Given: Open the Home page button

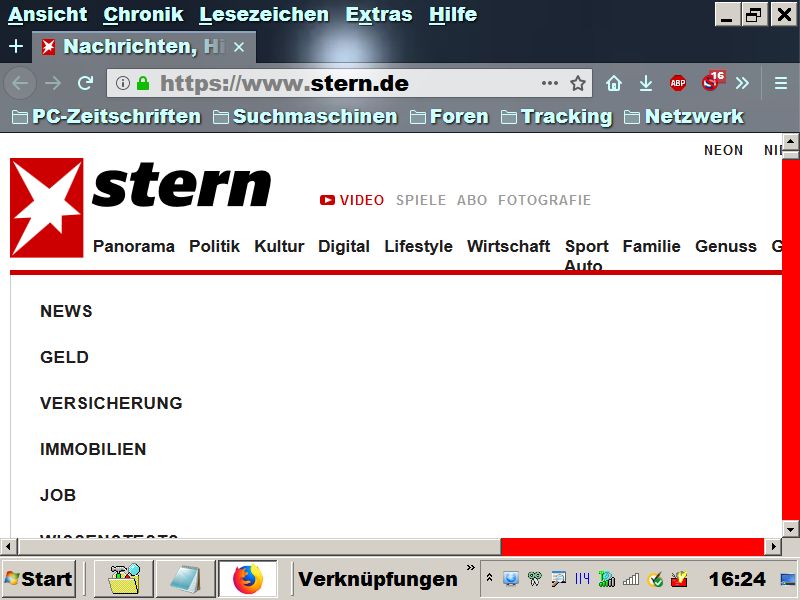Looking at the screenshot, I should click(614, 83).
